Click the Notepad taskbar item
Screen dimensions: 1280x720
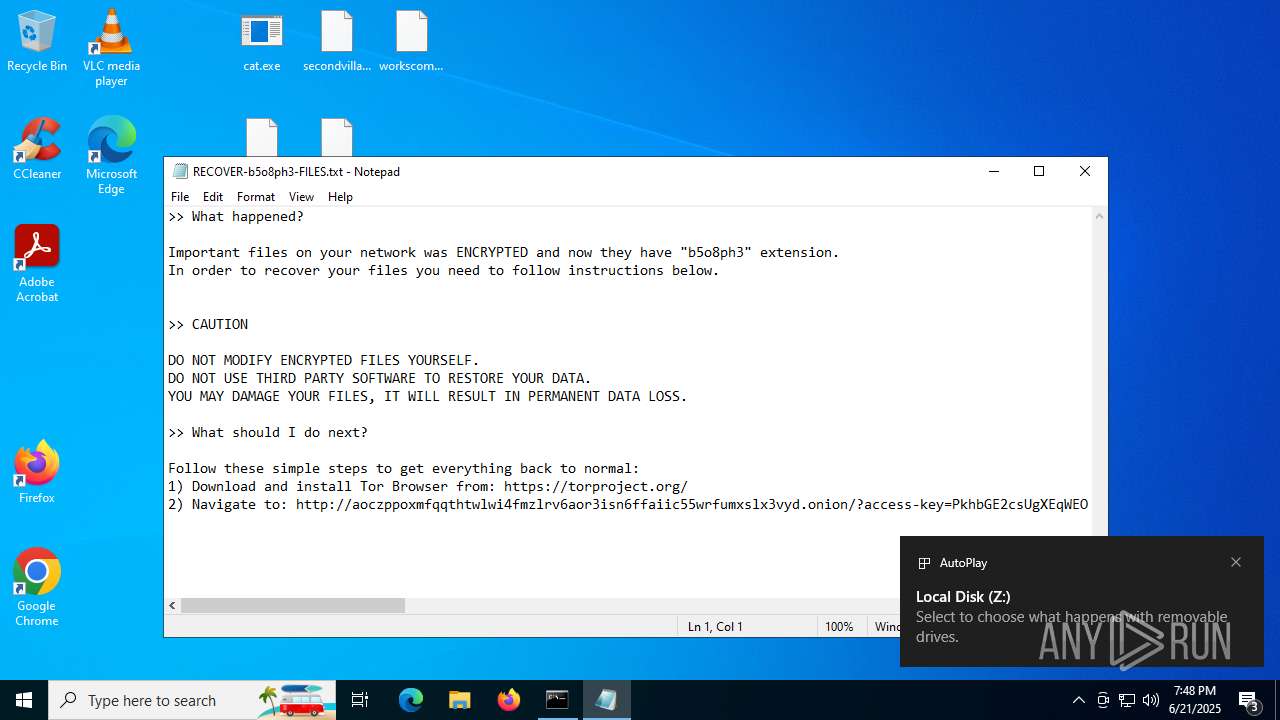tap(606, 700)
